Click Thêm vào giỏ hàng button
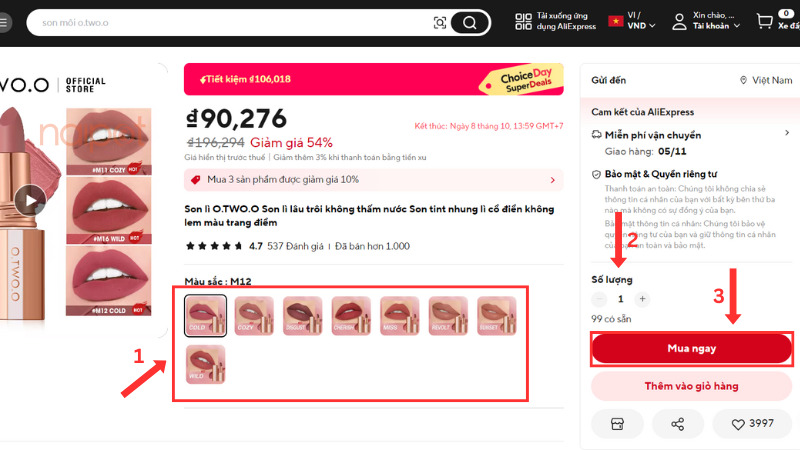This screenshot has height=450, width=800. point(691,386)
